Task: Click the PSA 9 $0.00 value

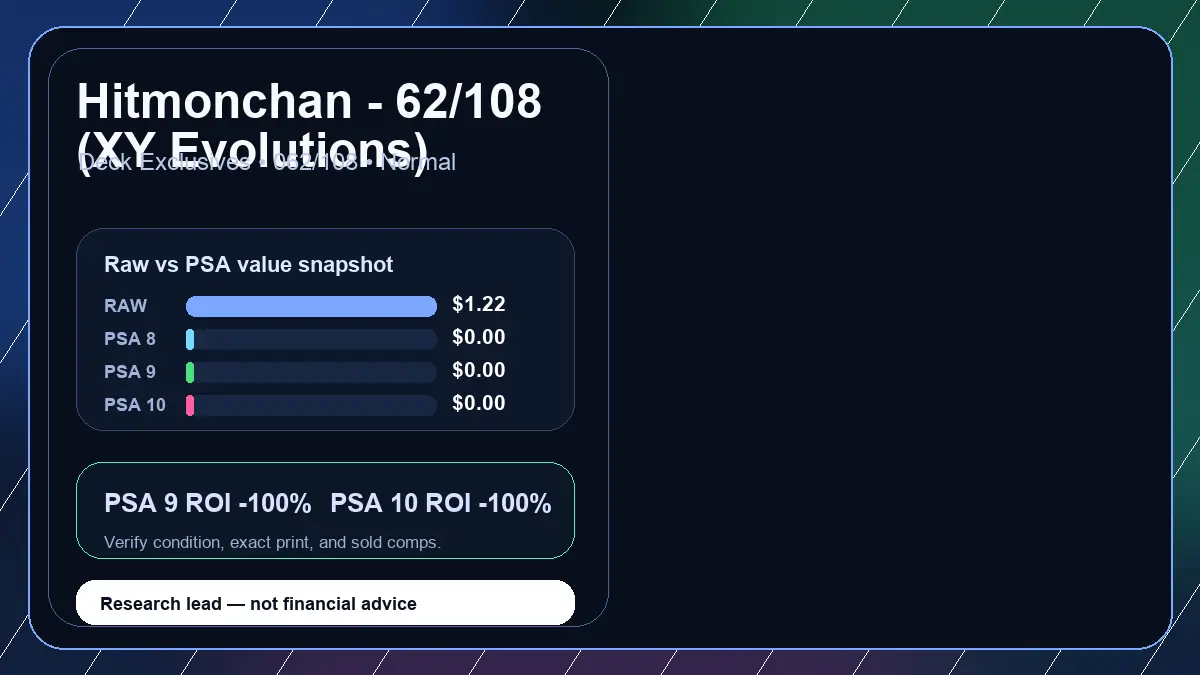Action: [x=479, y=371]
